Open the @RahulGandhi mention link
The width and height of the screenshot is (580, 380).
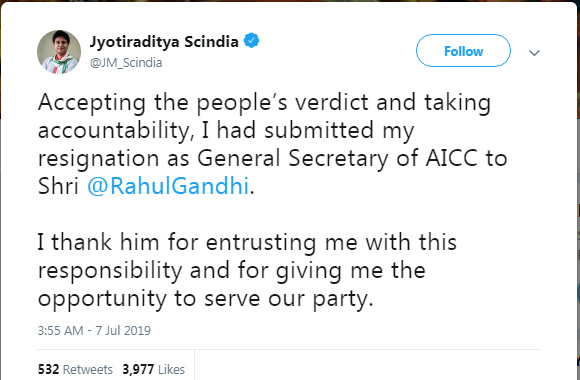point(168,186)
